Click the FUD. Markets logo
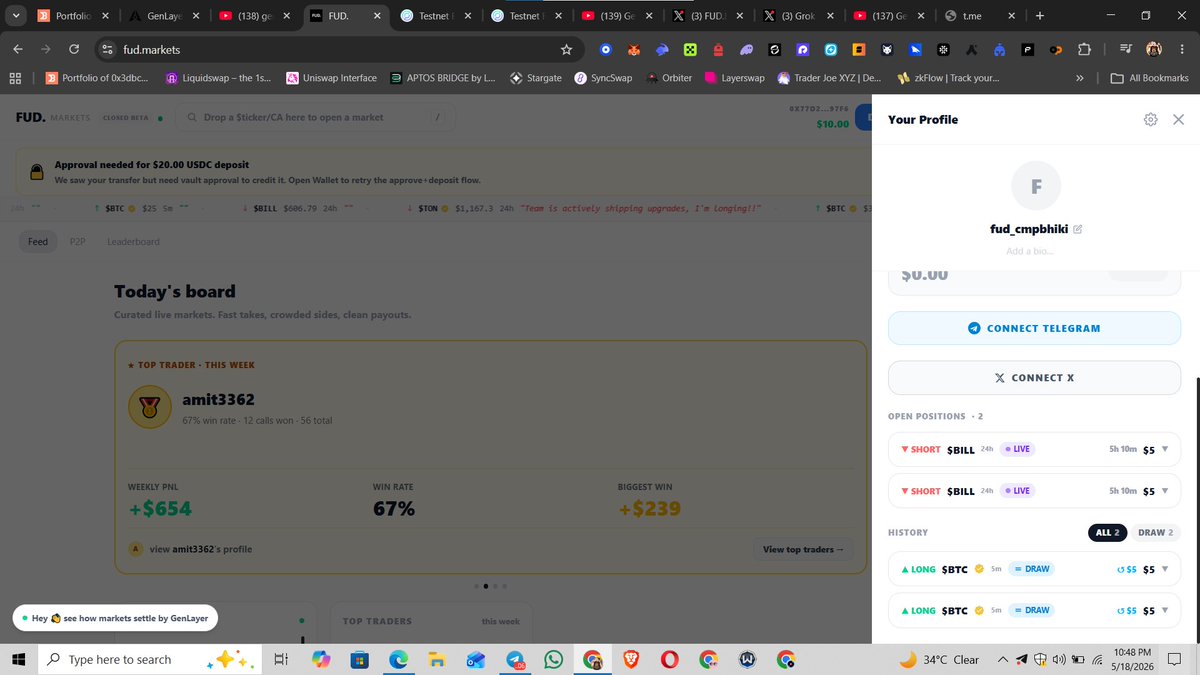The image size is (1200, 675). click(53, 117)
